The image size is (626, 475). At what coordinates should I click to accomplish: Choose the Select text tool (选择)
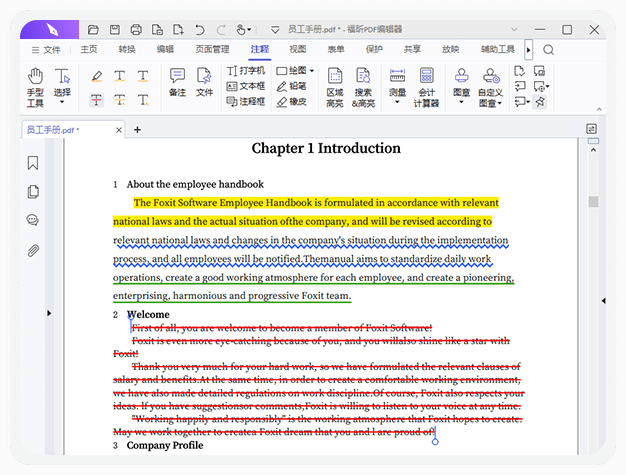pyautogui.click(x=62, y=83)
